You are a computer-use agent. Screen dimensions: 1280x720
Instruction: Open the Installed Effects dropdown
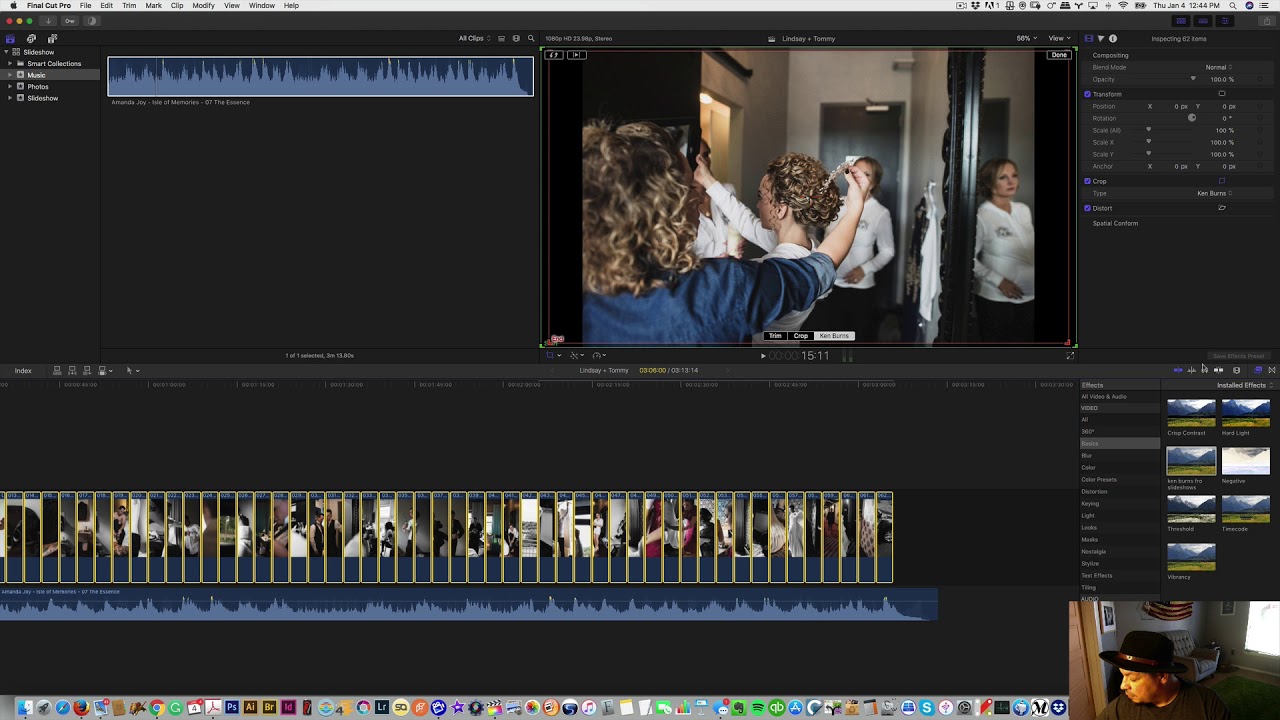pos(1243,385)
